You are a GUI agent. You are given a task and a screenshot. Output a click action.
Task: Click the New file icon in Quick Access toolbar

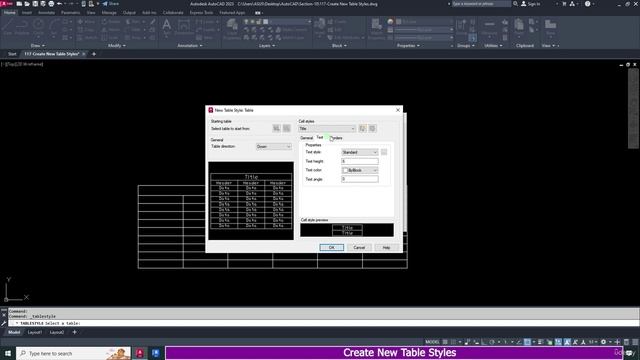(x=19, y=4)
